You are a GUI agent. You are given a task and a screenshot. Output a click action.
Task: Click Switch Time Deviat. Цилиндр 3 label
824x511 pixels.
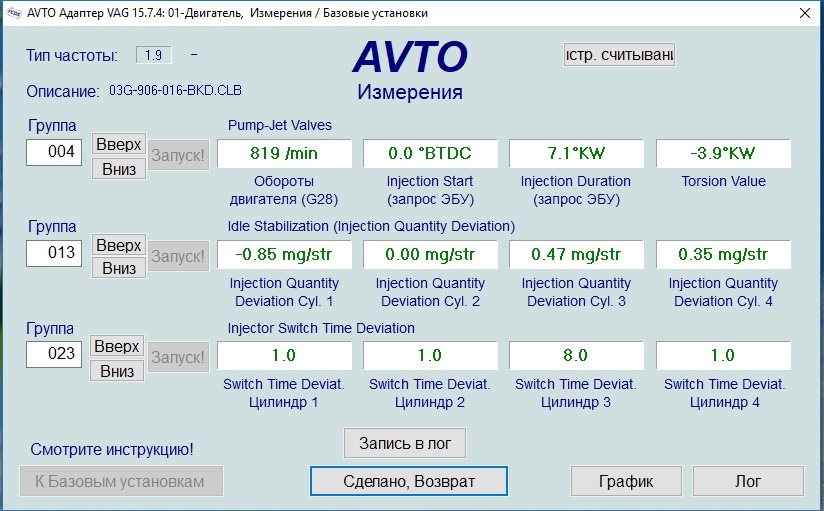[x=576, y=393]
